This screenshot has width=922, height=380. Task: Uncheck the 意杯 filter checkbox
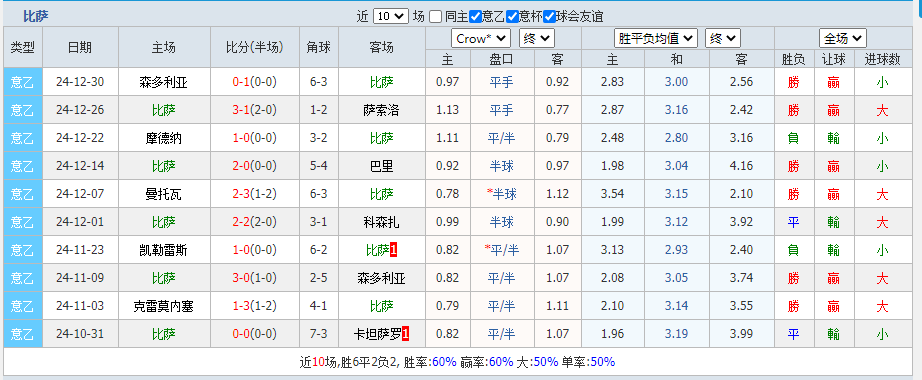click(x=513, y=16)
